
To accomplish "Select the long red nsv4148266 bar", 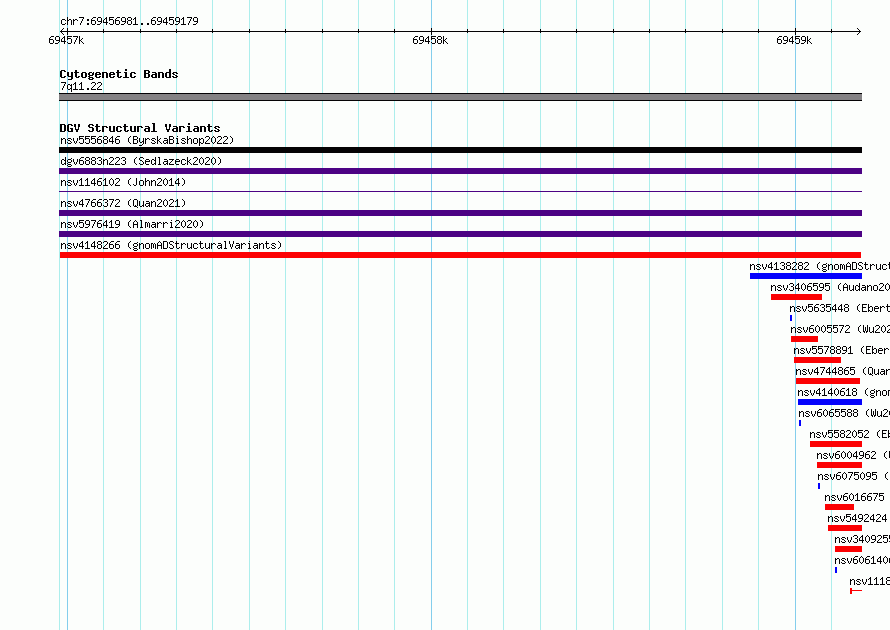I will 460,255.
